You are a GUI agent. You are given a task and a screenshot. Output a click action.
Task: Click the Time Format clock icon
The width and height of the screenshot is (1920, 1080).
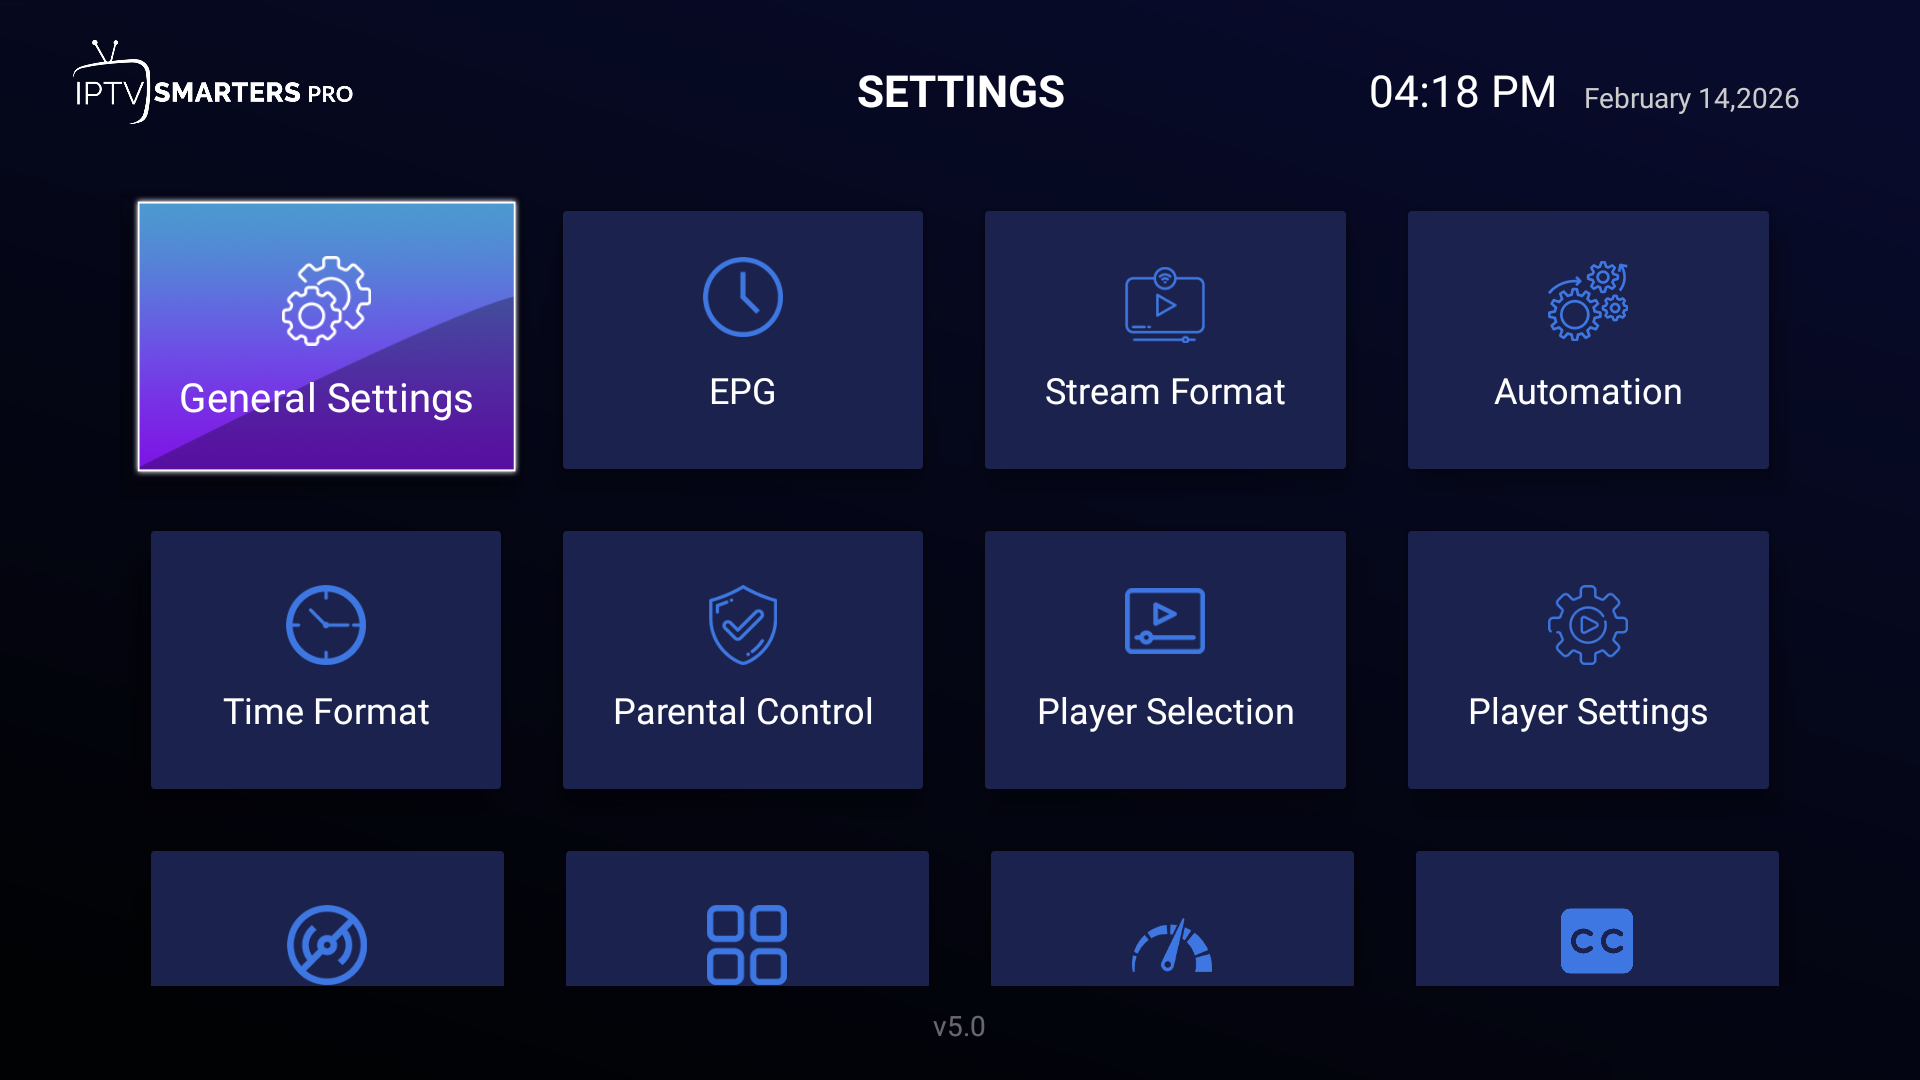326,625
